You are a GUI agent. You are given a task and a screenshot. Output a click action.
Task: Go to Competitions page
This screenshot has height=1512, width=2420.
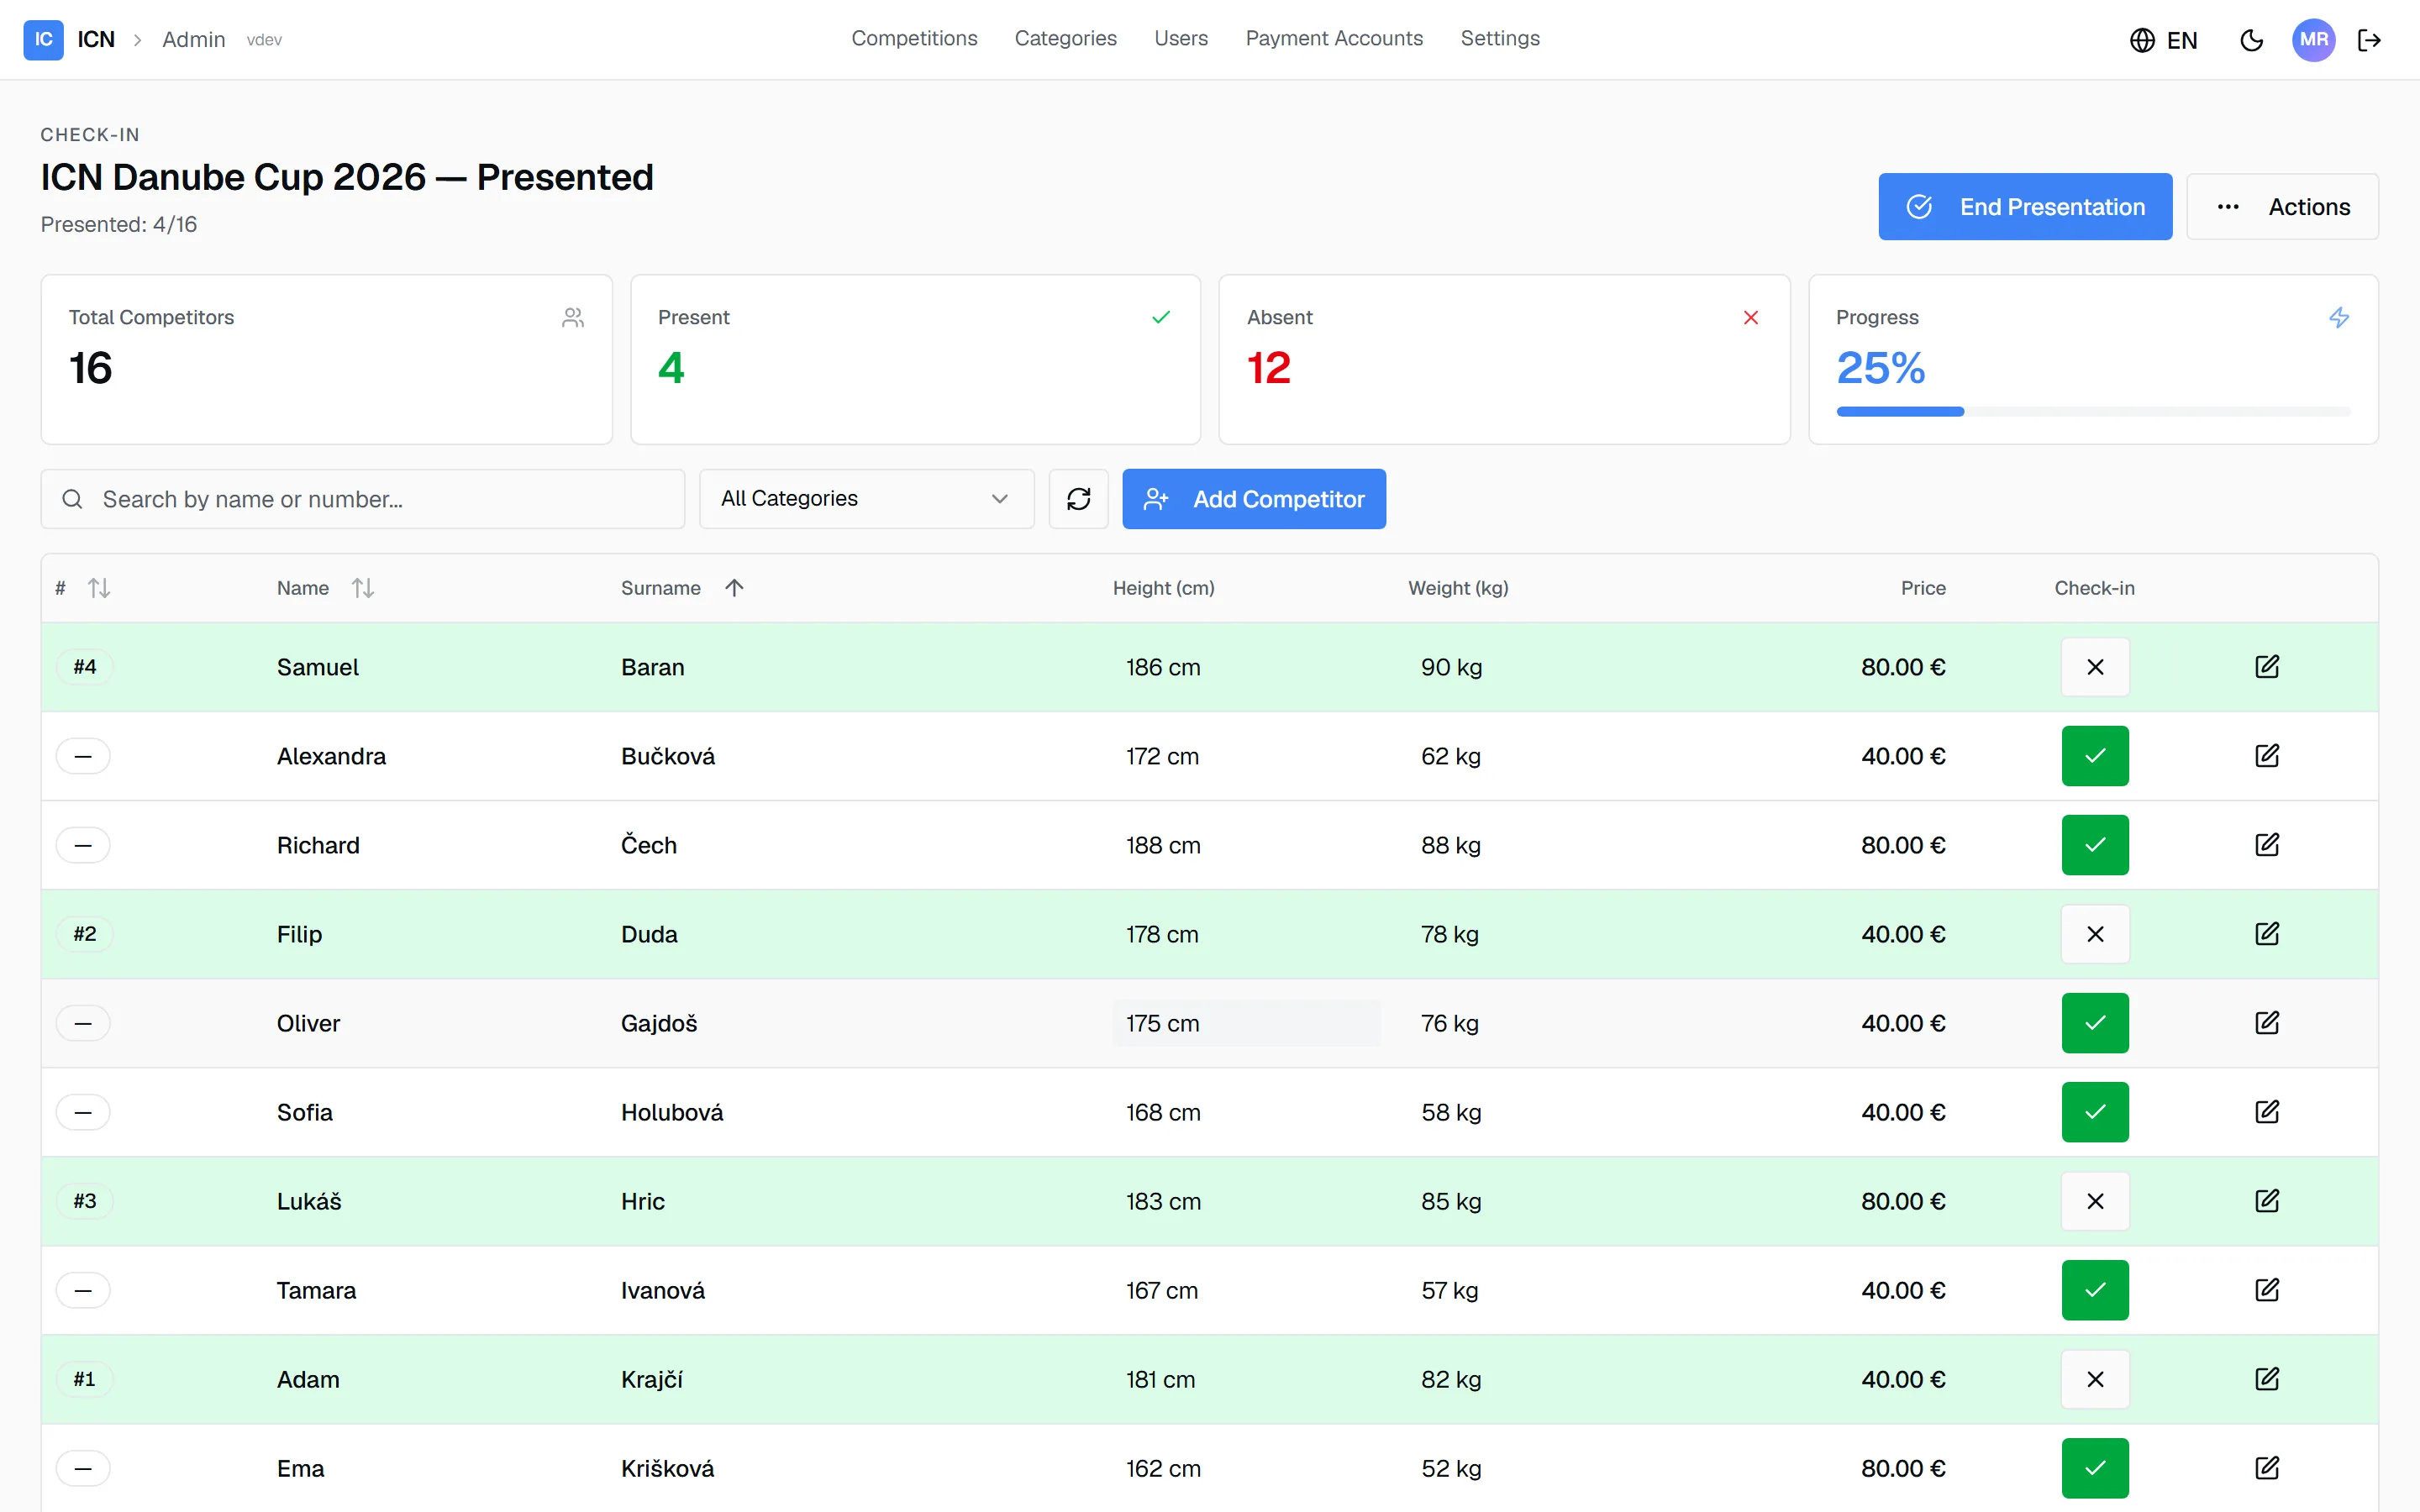coord(914,38)
